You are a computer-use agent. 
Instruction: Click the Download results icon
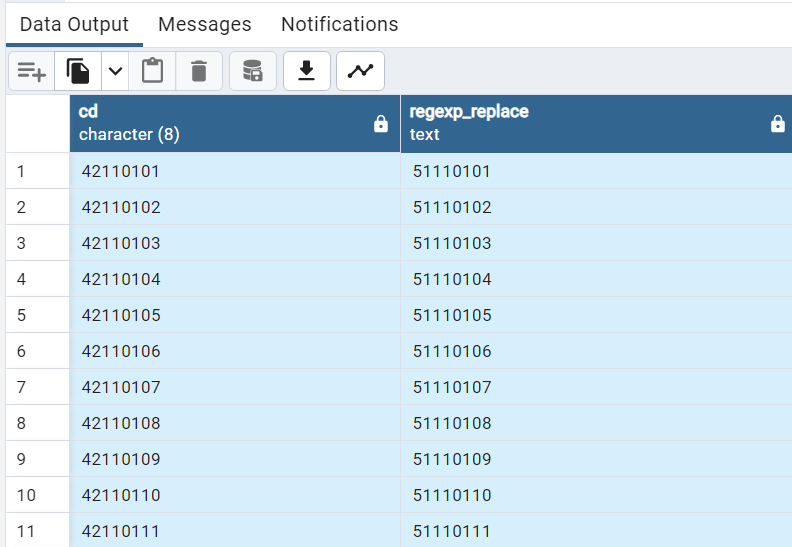(307, 71)
